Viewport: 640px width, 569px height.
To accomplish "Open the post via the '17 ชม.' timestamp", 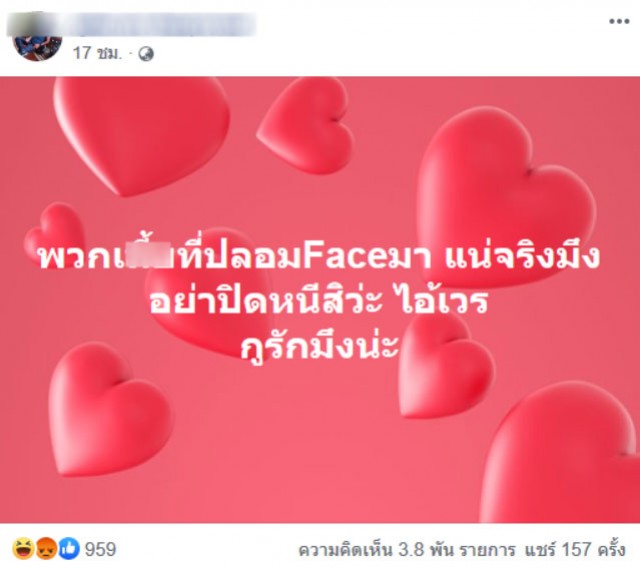I will click(x=97, y=53).
